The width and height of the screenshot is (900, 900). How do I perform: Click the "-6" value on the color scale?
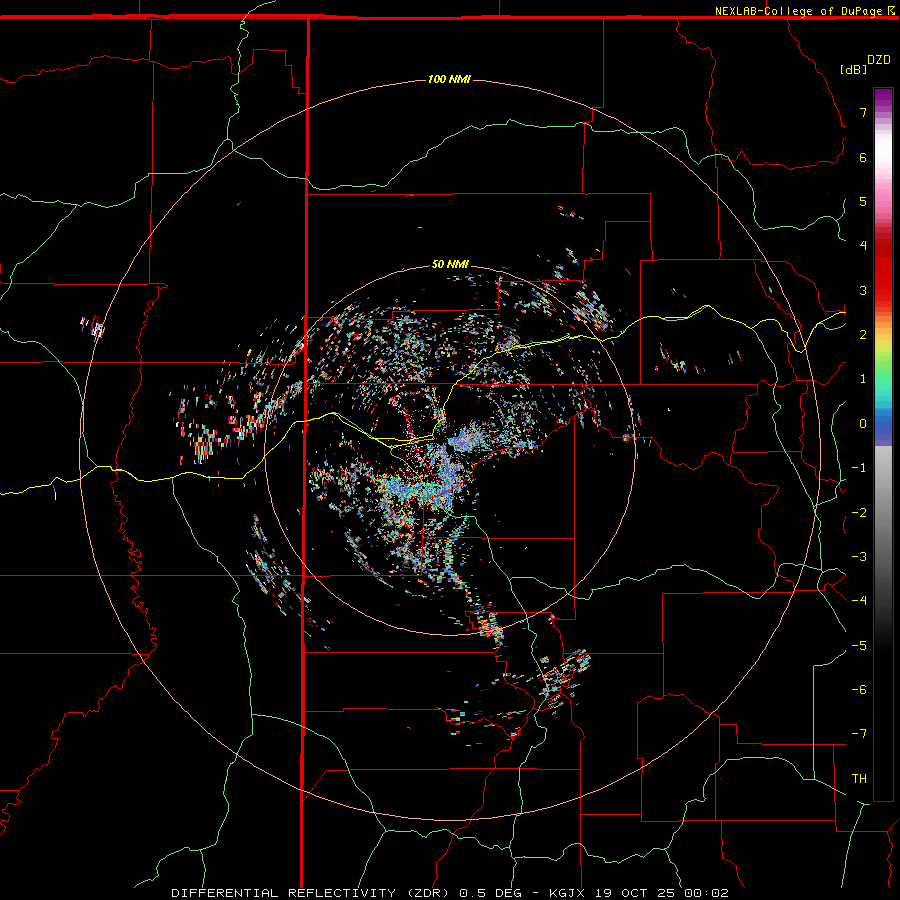tap(859, 690)
